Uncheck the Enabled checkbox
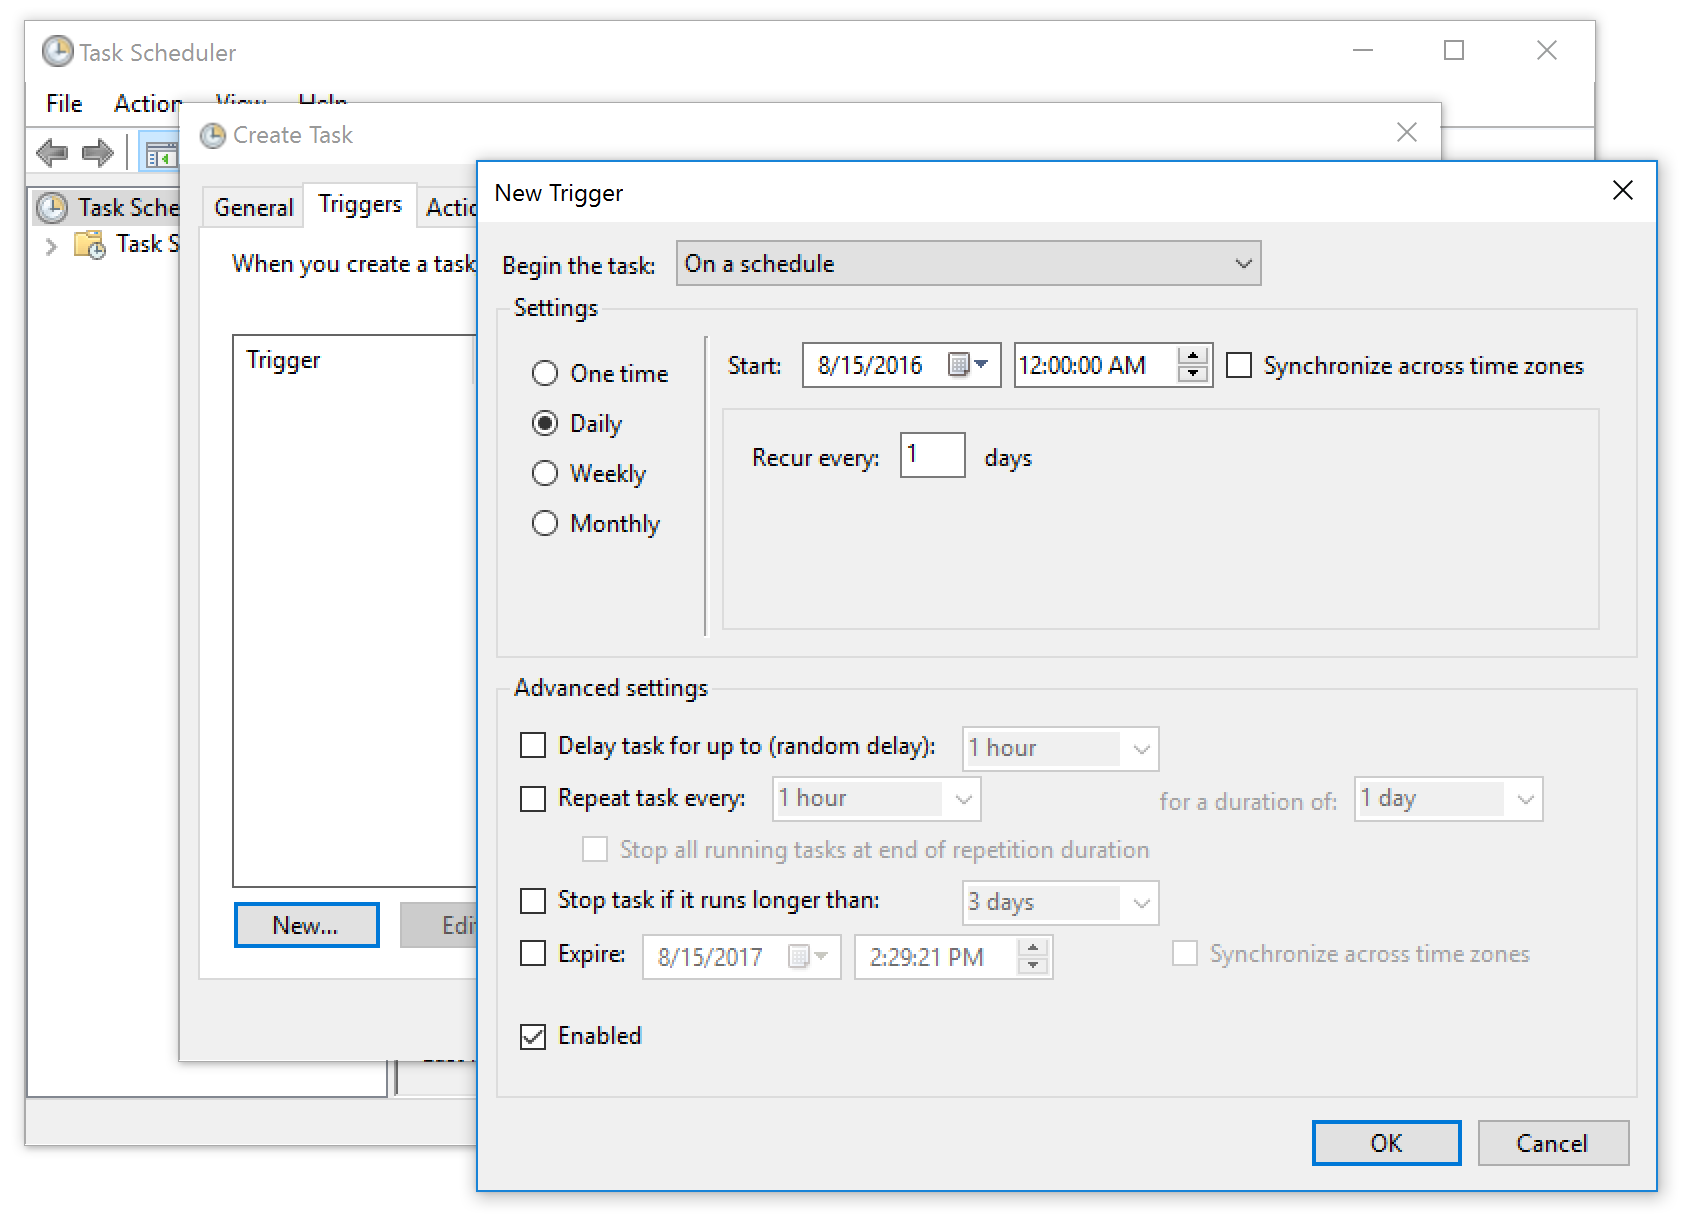The width and height of the screenshot is (1685, 1221). click(533, 1036)
